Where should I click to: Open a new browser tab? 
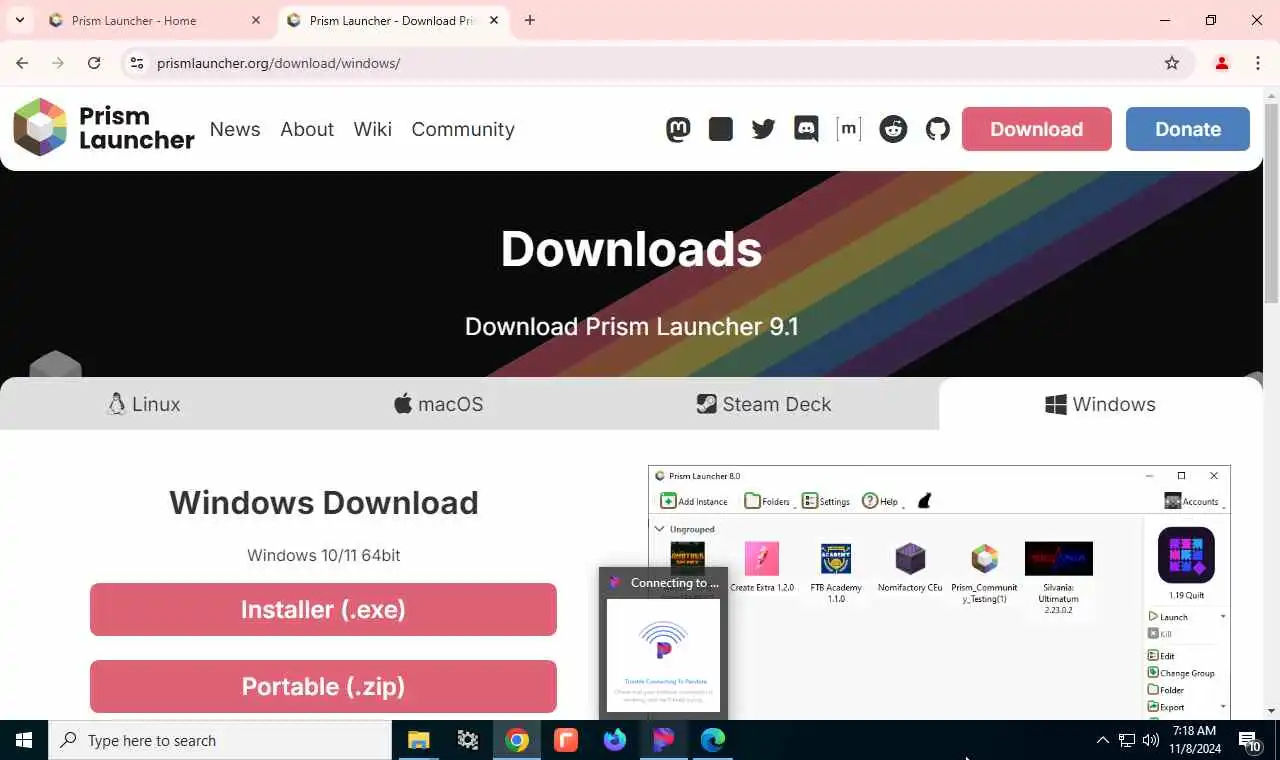pyautogui.click(x=530, y=20)
